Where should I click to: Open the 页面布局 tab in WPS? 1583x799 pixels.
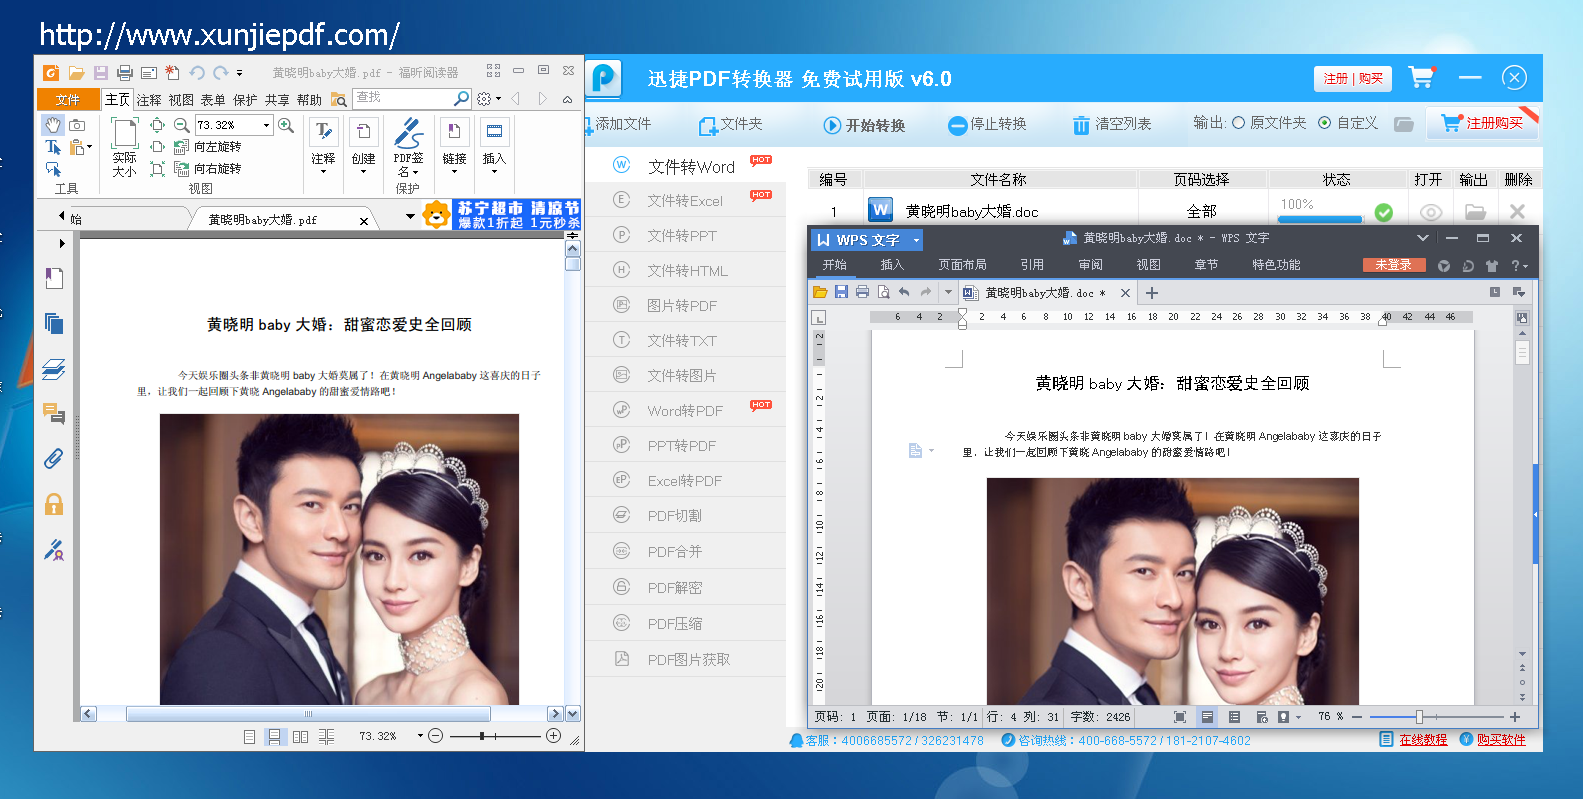(x=962, y=265)
